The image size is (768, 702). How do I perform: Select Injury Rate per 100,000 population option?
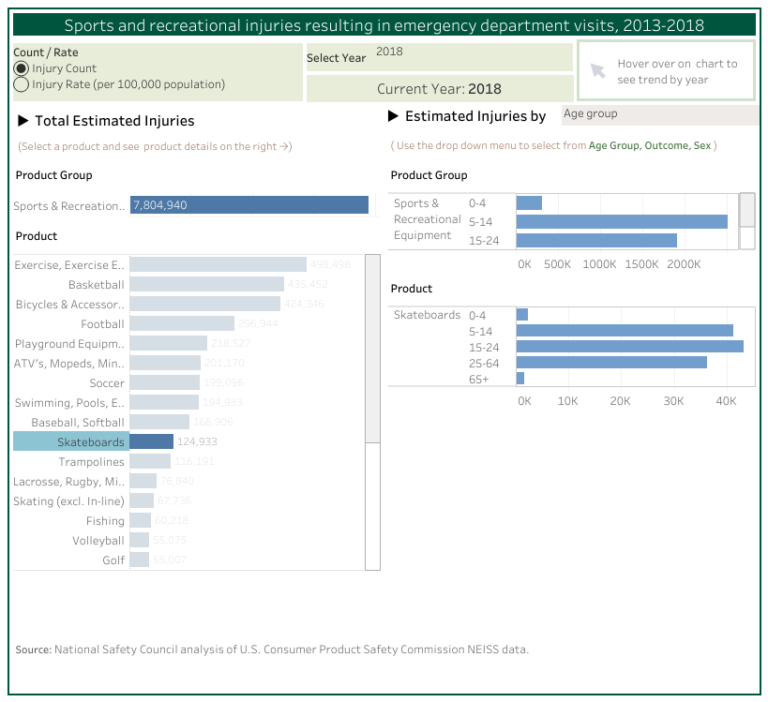tap(21, 85)
